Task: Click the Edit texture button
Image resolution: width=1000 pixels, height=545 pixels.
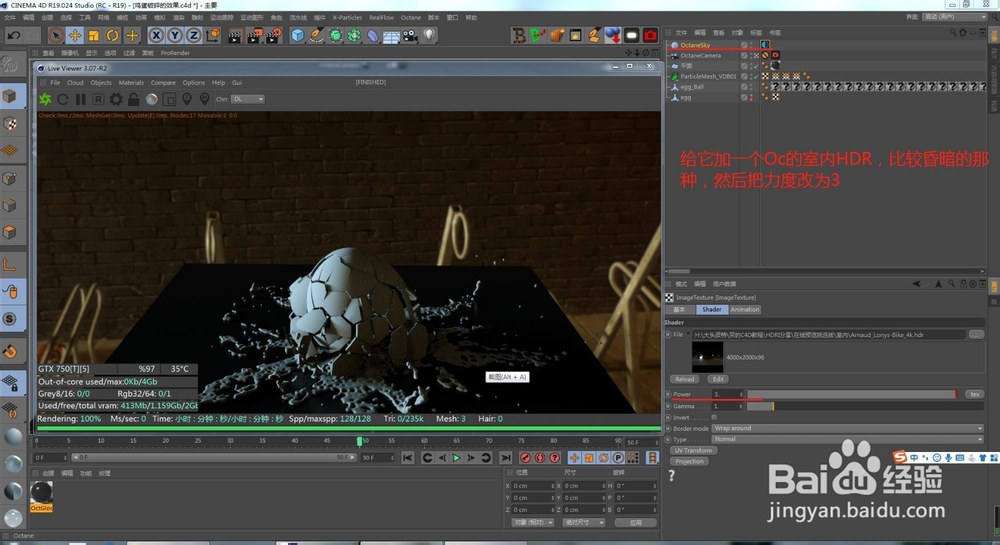Action: 717,379
